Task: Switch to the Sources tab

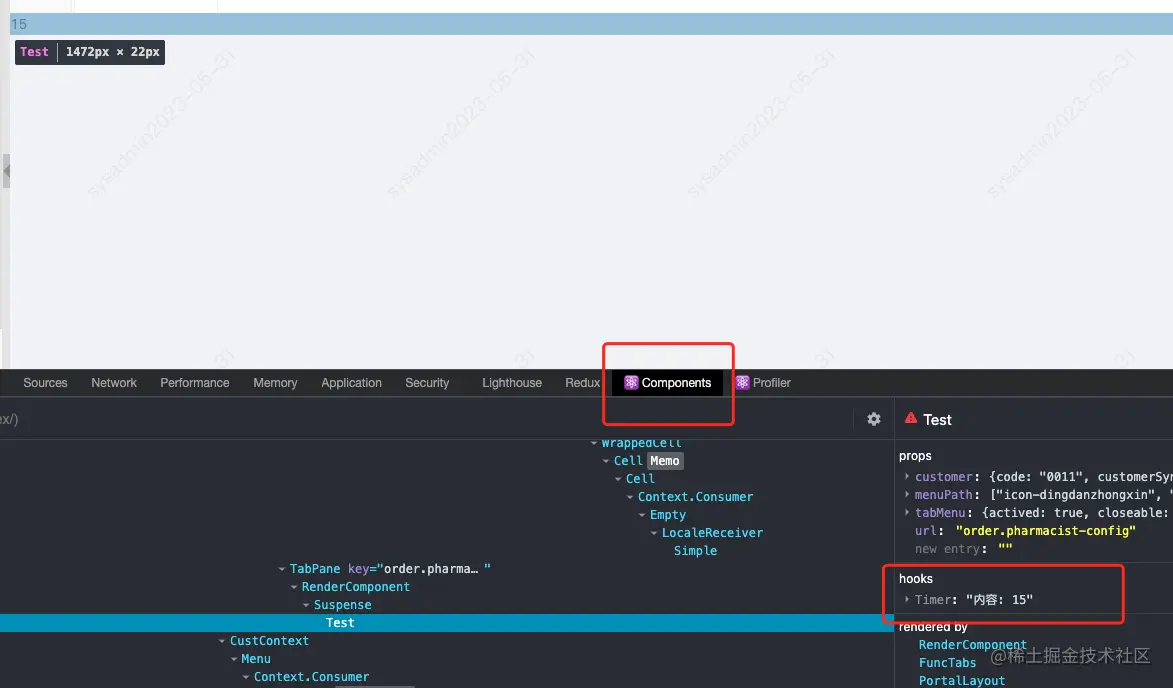Action: (45, 383)
